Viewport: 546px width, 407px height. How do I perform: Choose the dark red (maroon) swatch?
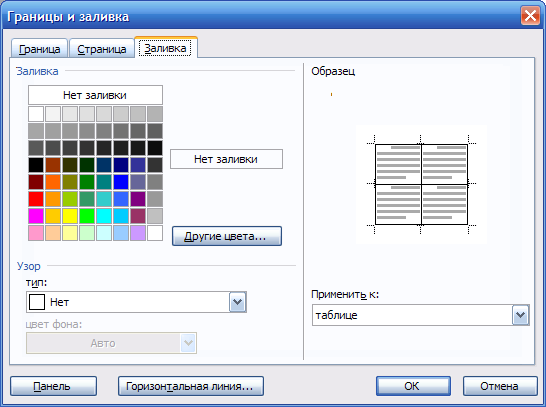point(36,182)
